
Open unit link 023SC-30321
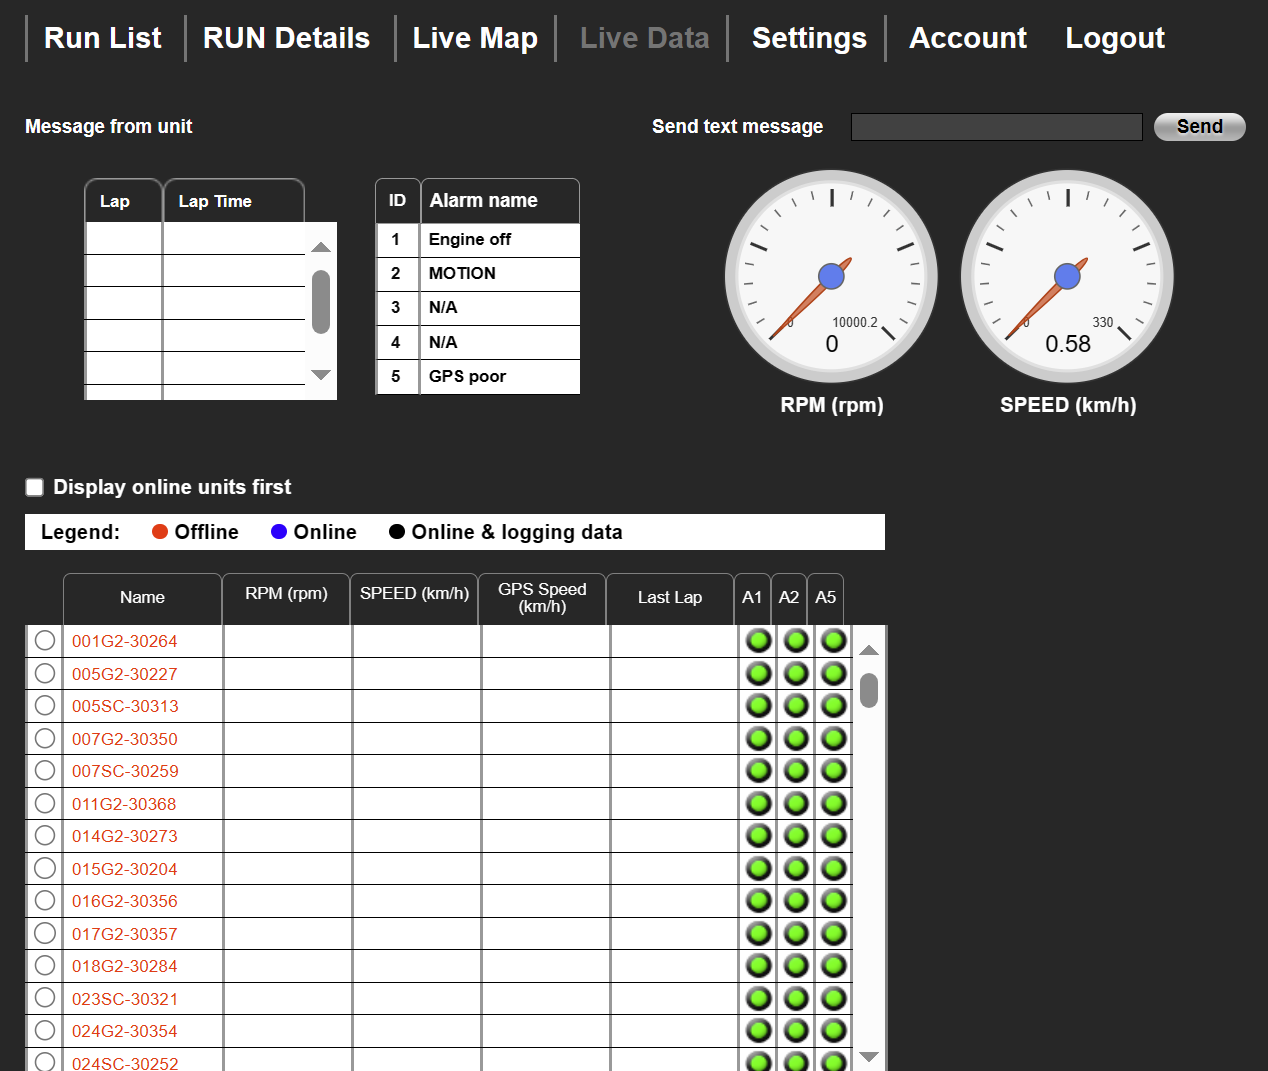click(x=125, y=999)
